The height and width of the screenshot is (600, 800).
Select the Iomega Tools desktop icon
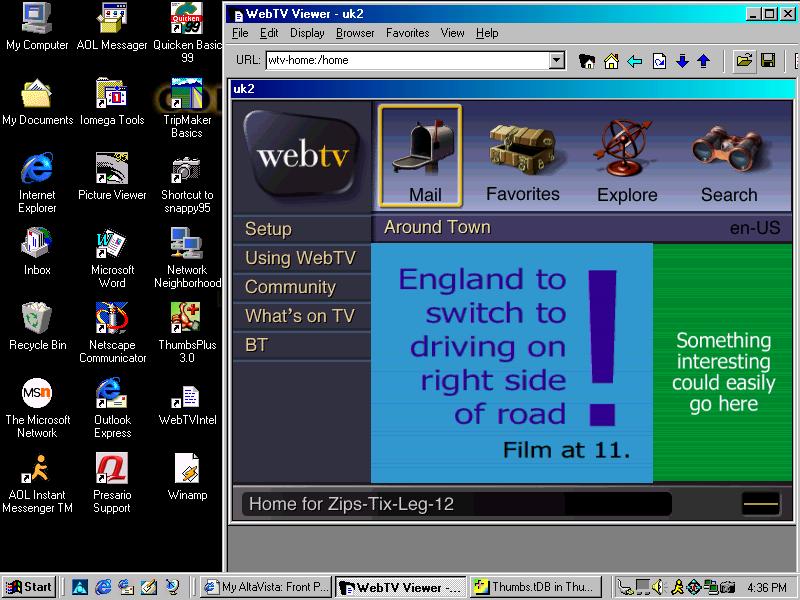[x=112, y=102]
